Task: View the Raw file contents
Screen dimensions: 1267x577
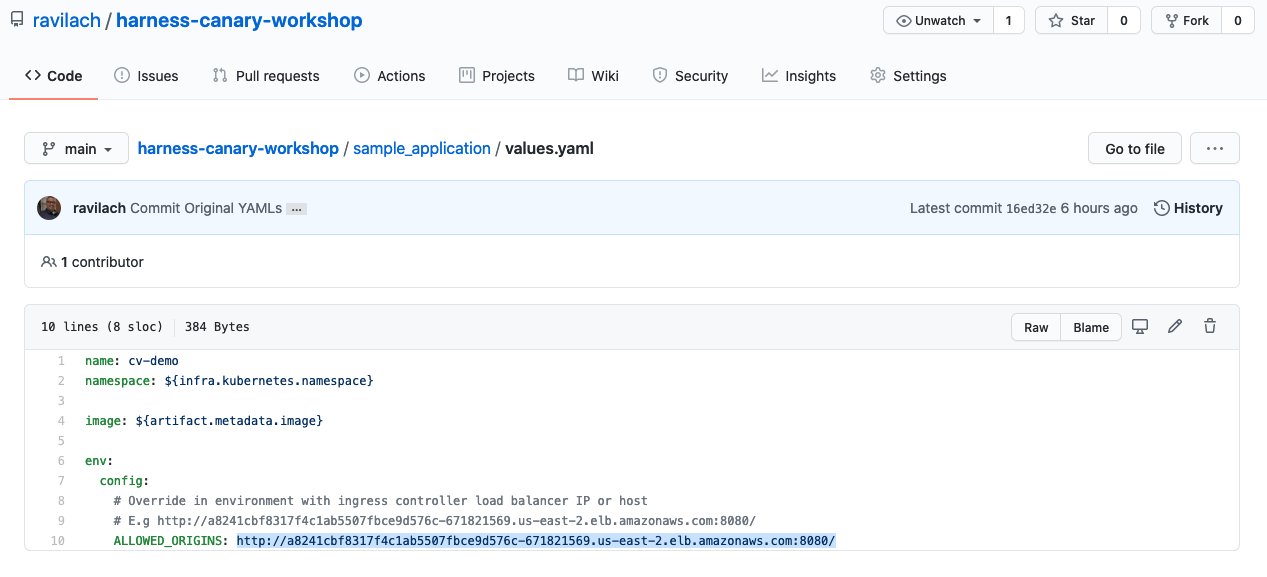Action: (x=1036, y=327)
